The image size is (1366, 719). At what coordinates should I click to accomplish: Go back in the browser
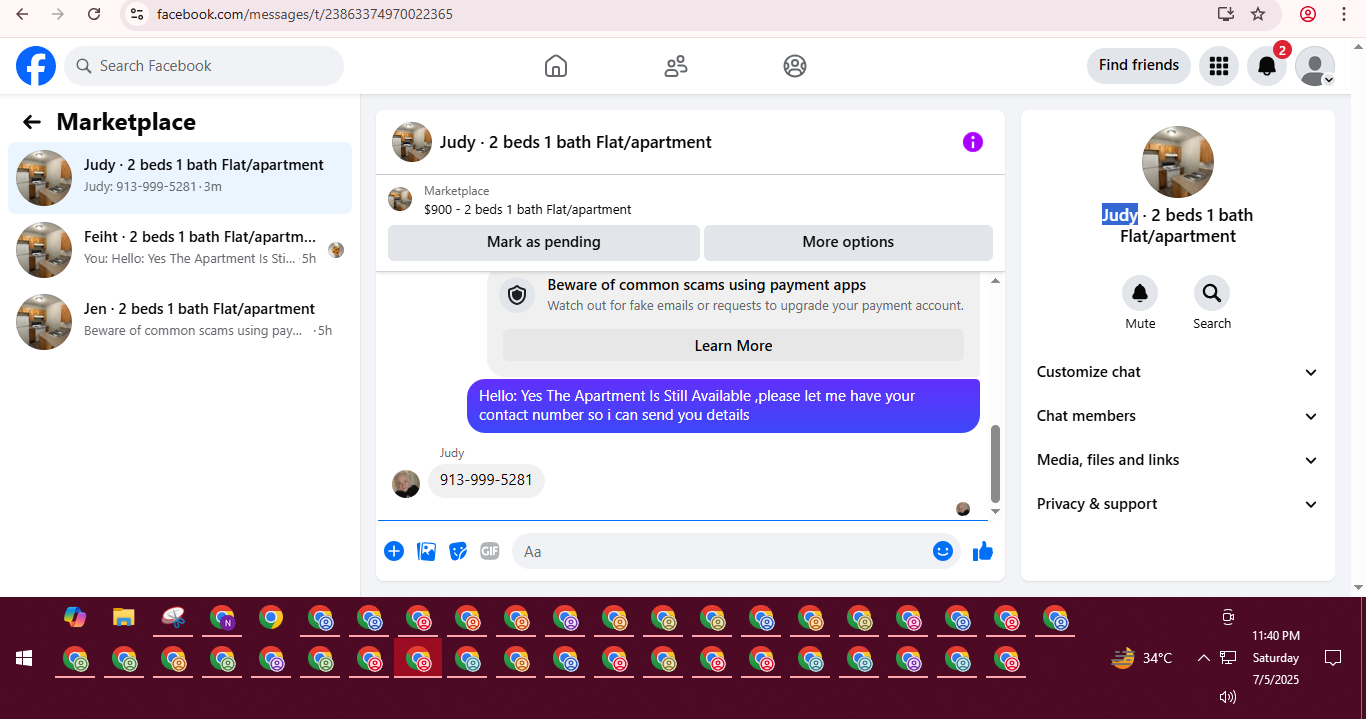click(22, 14)
